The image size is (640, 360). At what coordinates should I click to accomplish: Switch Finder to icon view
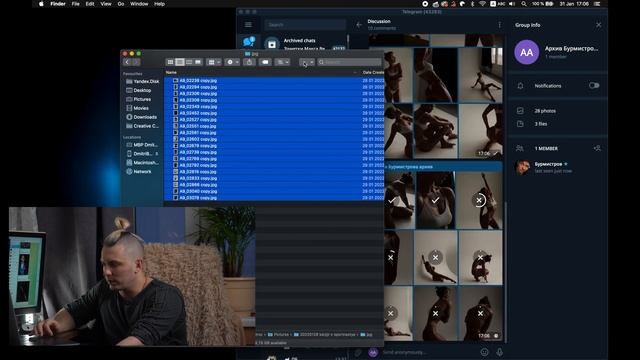coord(170,62)
